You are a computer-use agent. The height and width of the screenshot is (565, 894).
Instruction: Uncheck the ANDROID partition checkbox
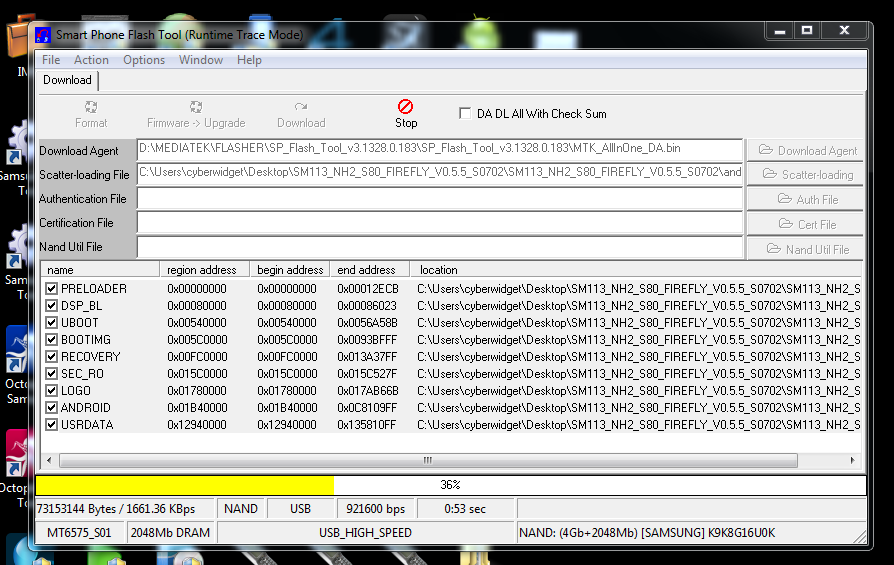pyautogui.click(x=52, y=408)
